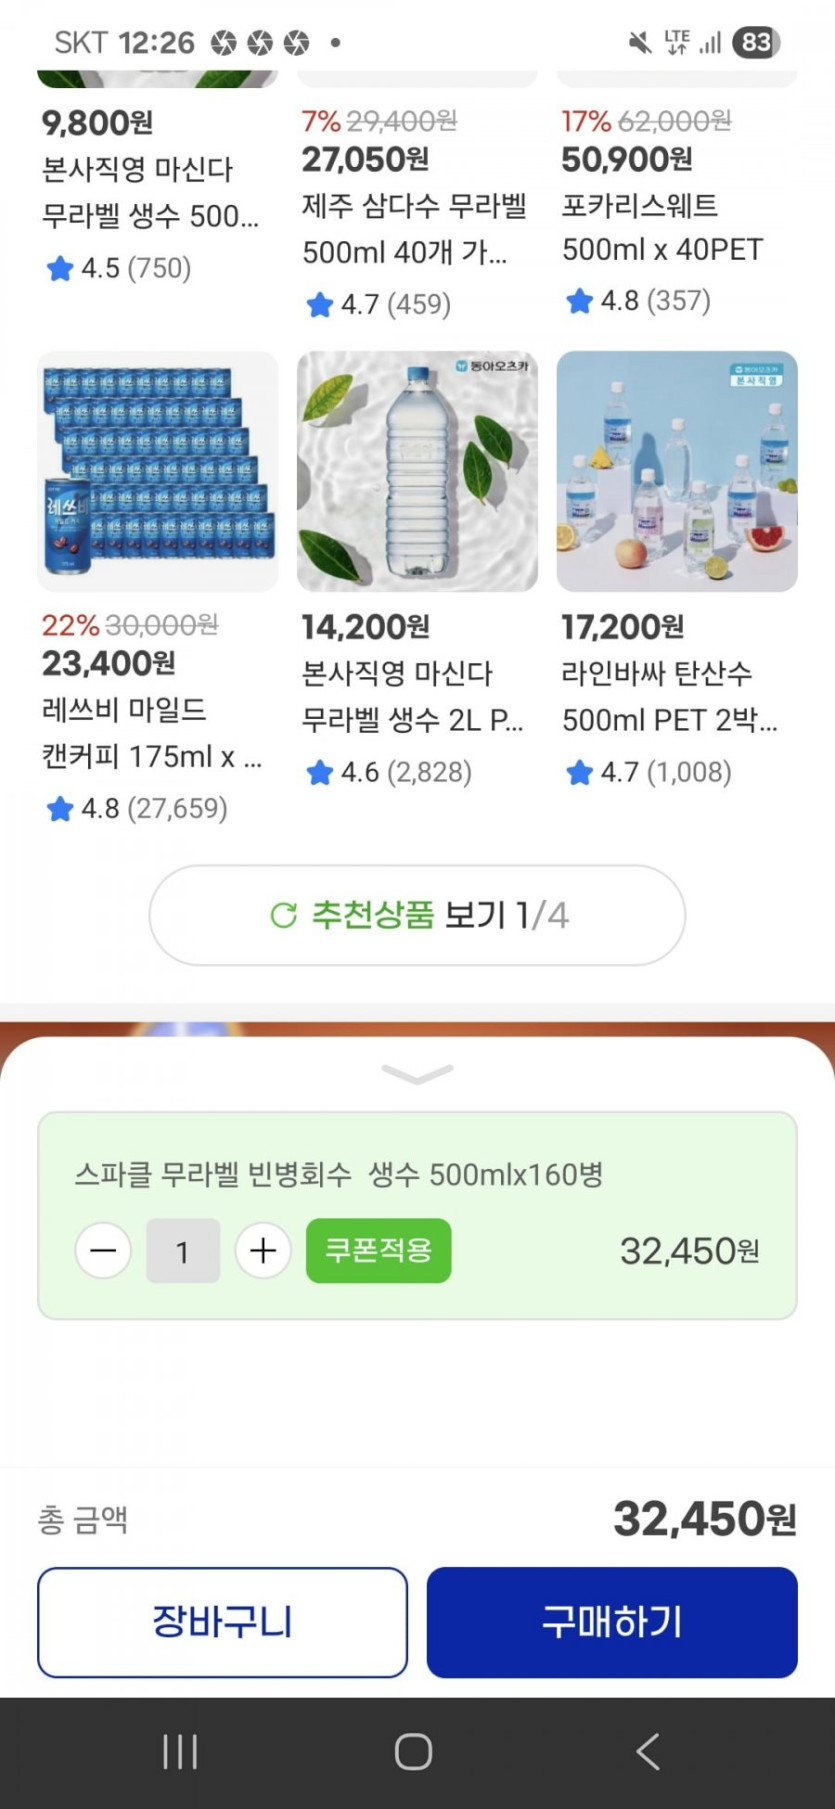Increase quantity with the plus button
This screenshot has height=1809, width=835.
(x=263, y=1250)
